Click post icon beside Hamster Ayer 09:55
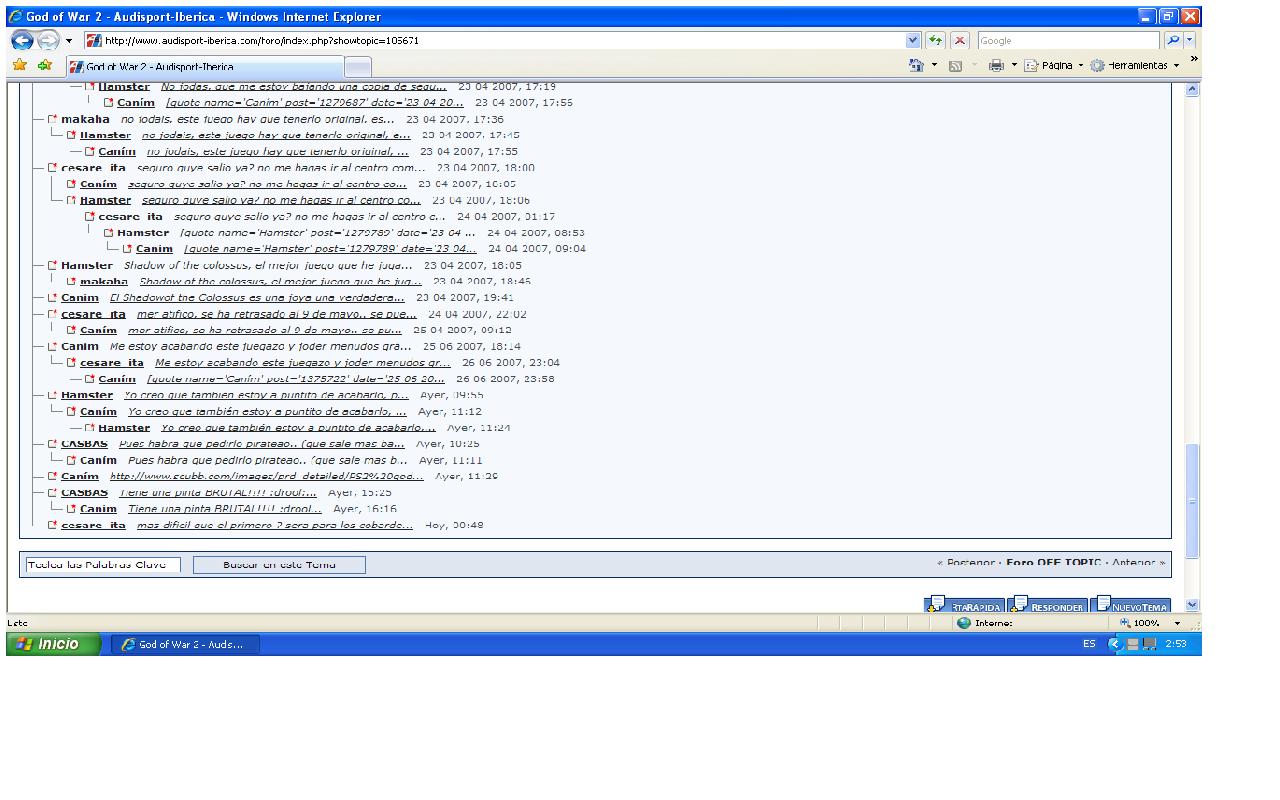 (x=53, y=395)
